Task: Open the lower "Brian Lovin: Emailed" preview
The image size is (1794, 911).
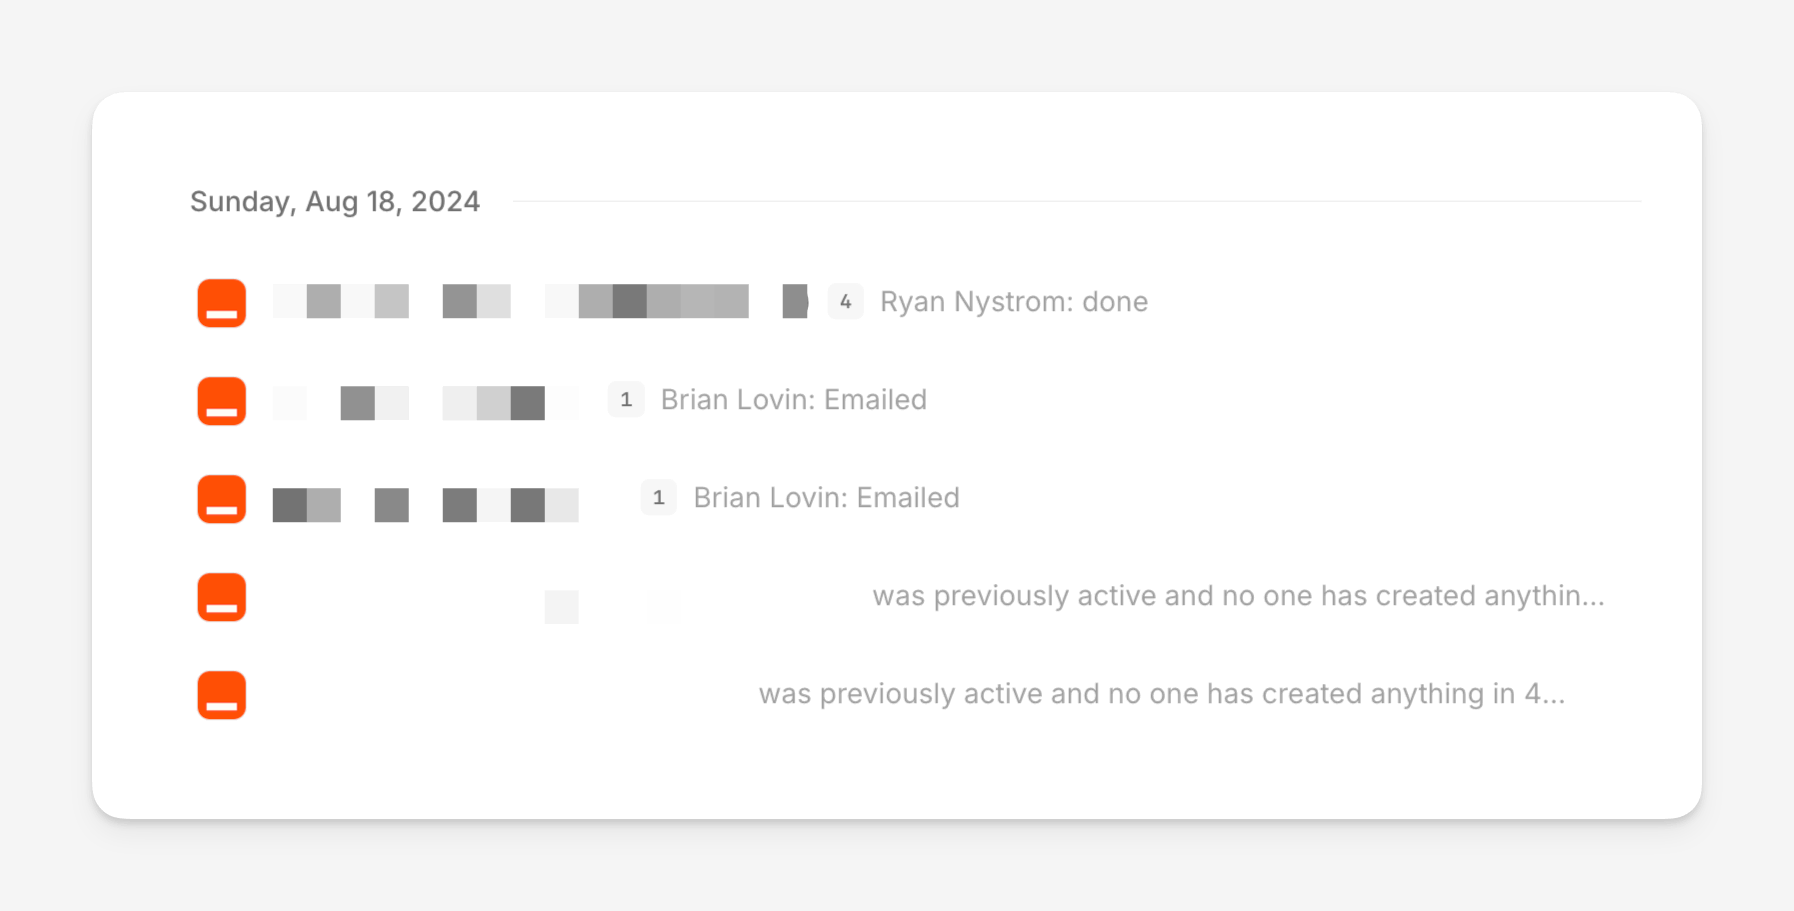Action: 826,498
